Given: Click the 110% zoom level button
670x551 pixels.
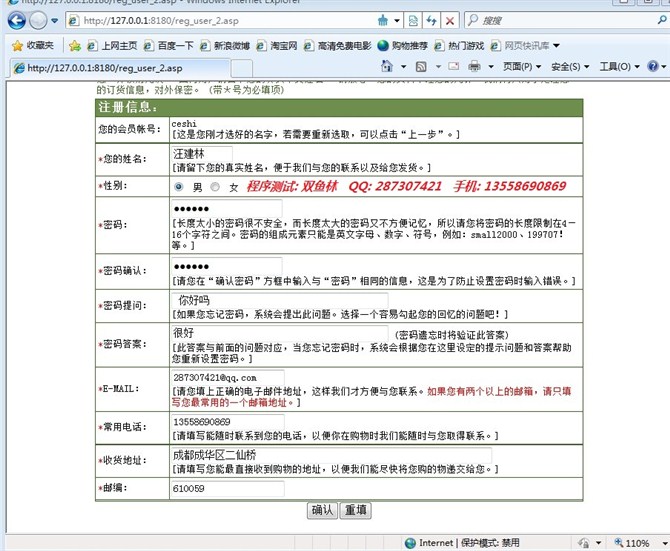Looking at the screenshot, I should pyautogui.click(x=632, y=543).
